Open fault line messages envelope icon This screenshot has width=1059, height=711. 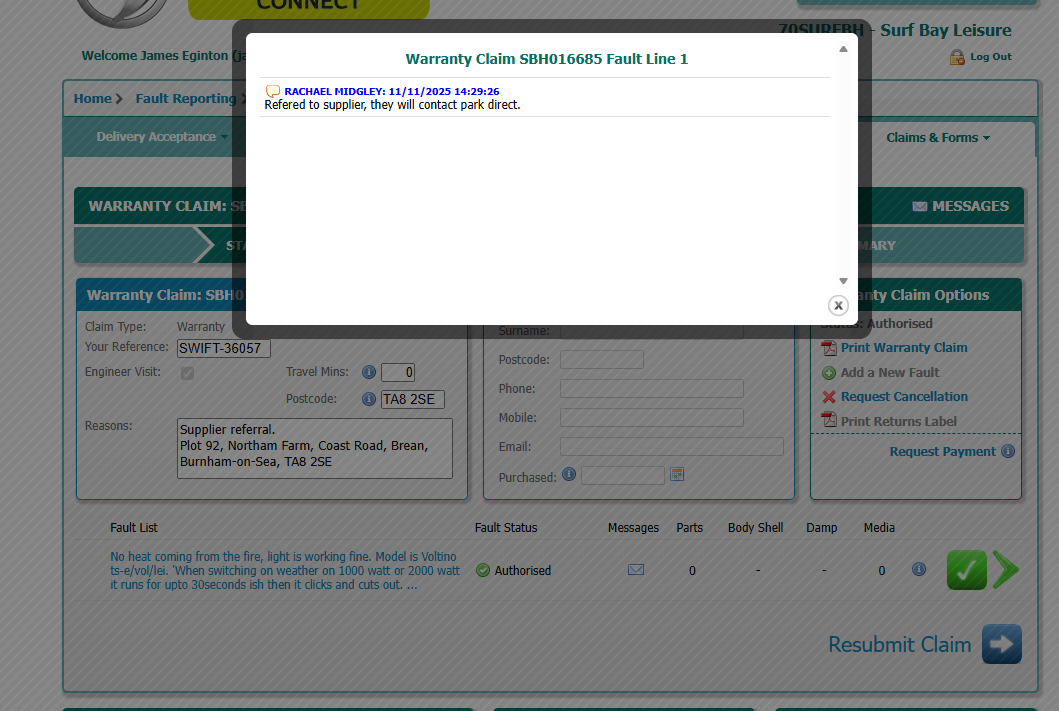[636, 570]
